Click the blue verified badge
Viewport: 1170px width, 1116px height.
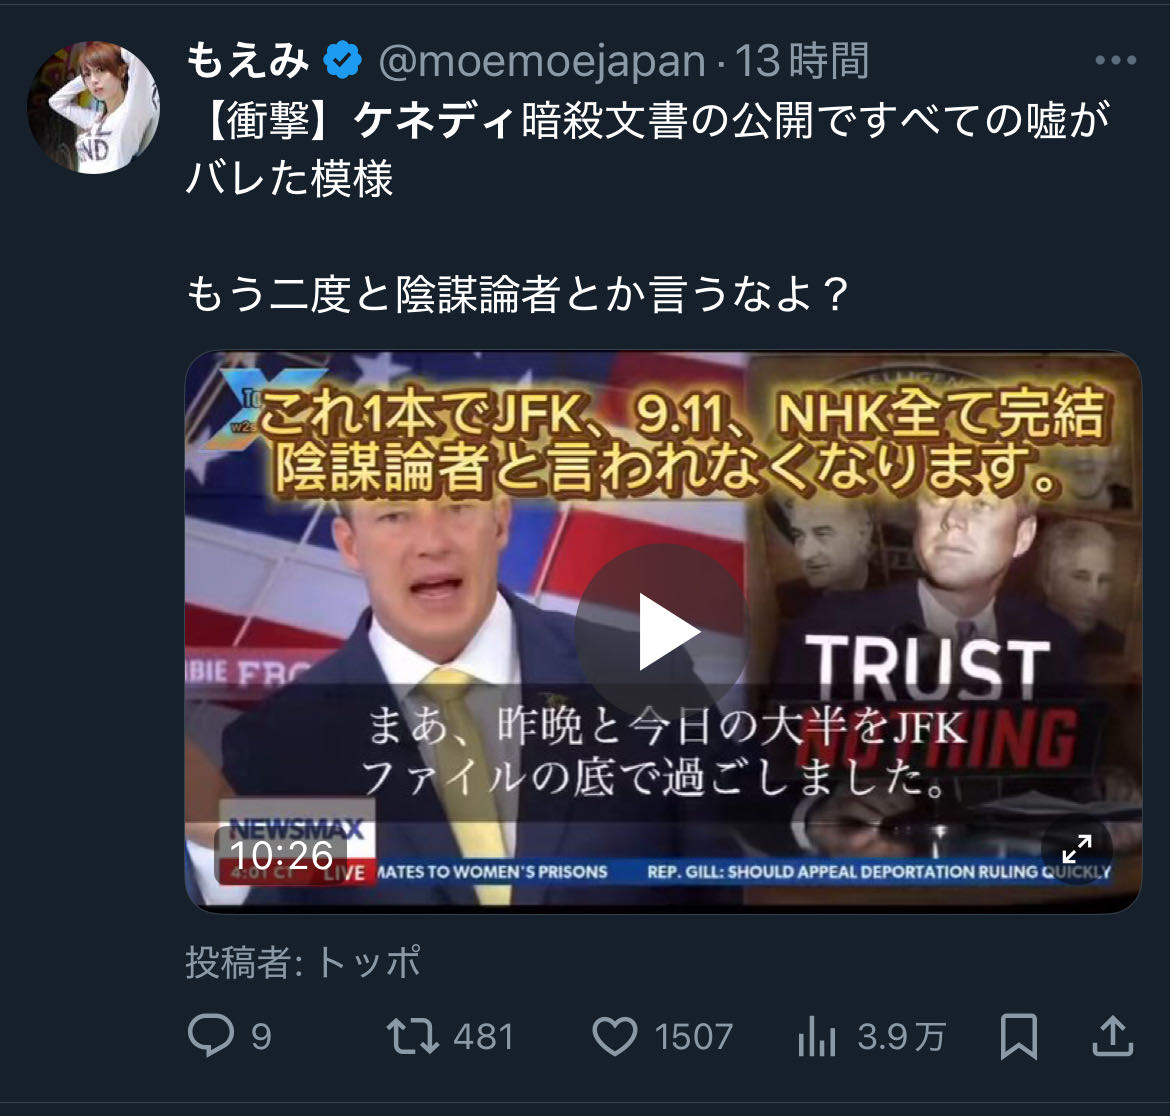(342, 60)
